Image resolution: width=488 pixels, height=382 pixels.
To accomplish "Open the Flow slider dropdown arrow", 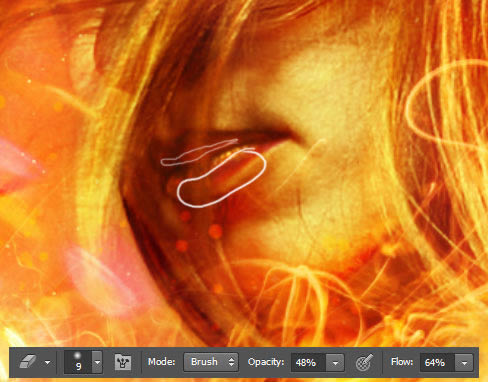I will pos(464,362).
